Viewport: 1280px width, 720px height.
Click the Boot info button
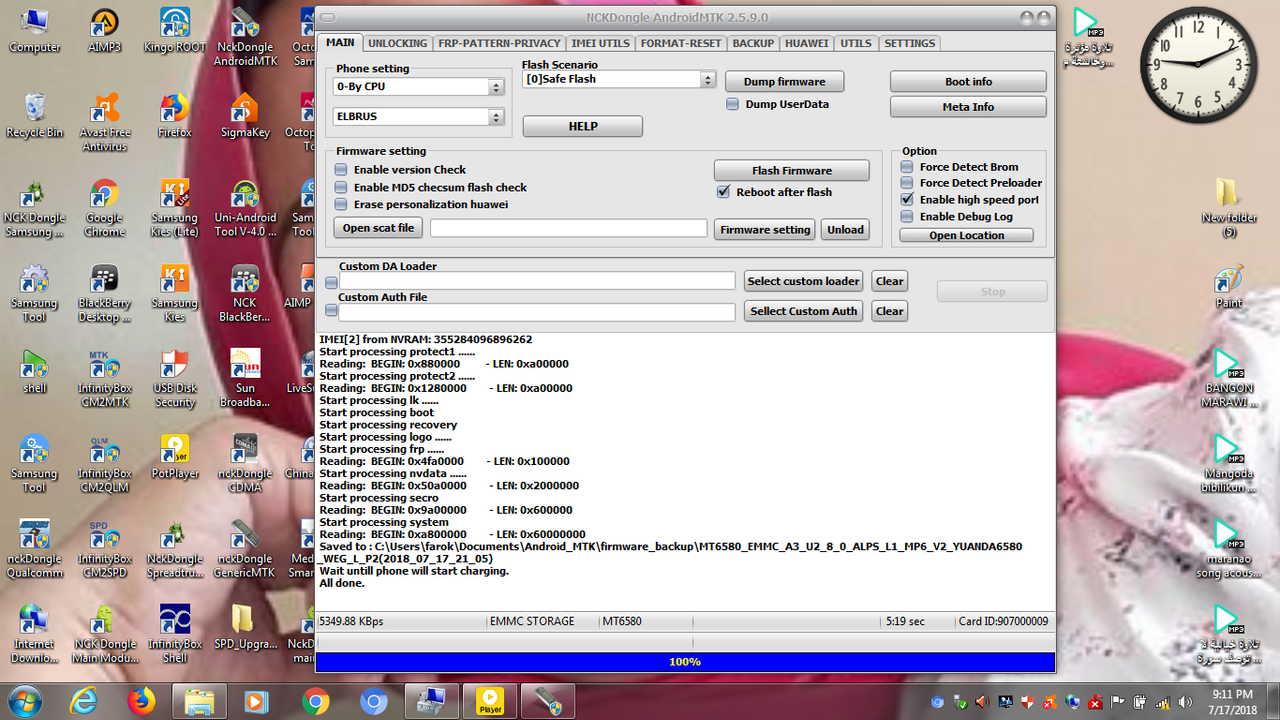[x=968, y=82]
